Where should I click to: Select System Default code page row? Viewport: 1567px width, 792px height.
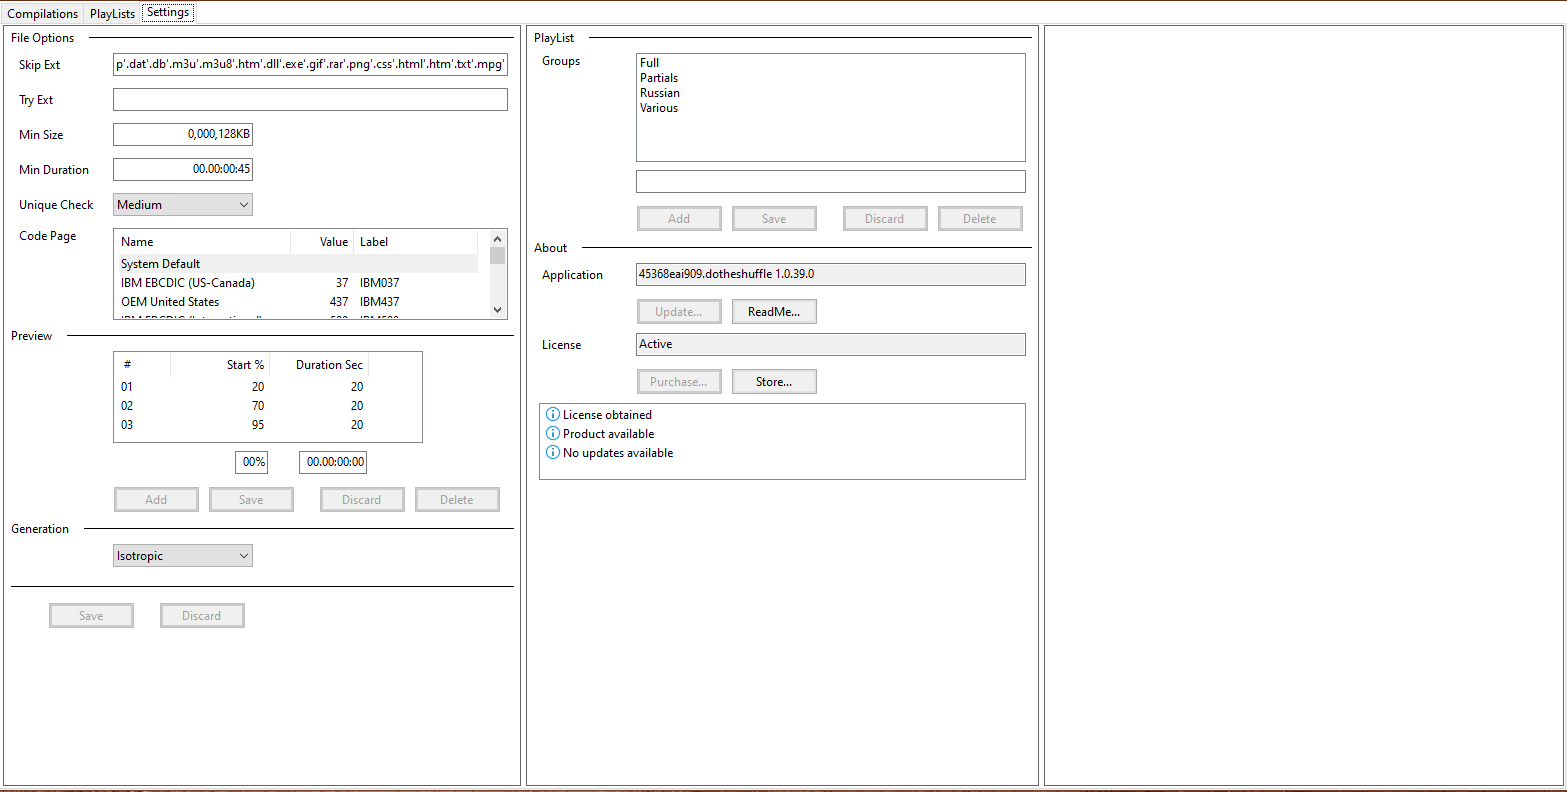click(x=300, y=264)
